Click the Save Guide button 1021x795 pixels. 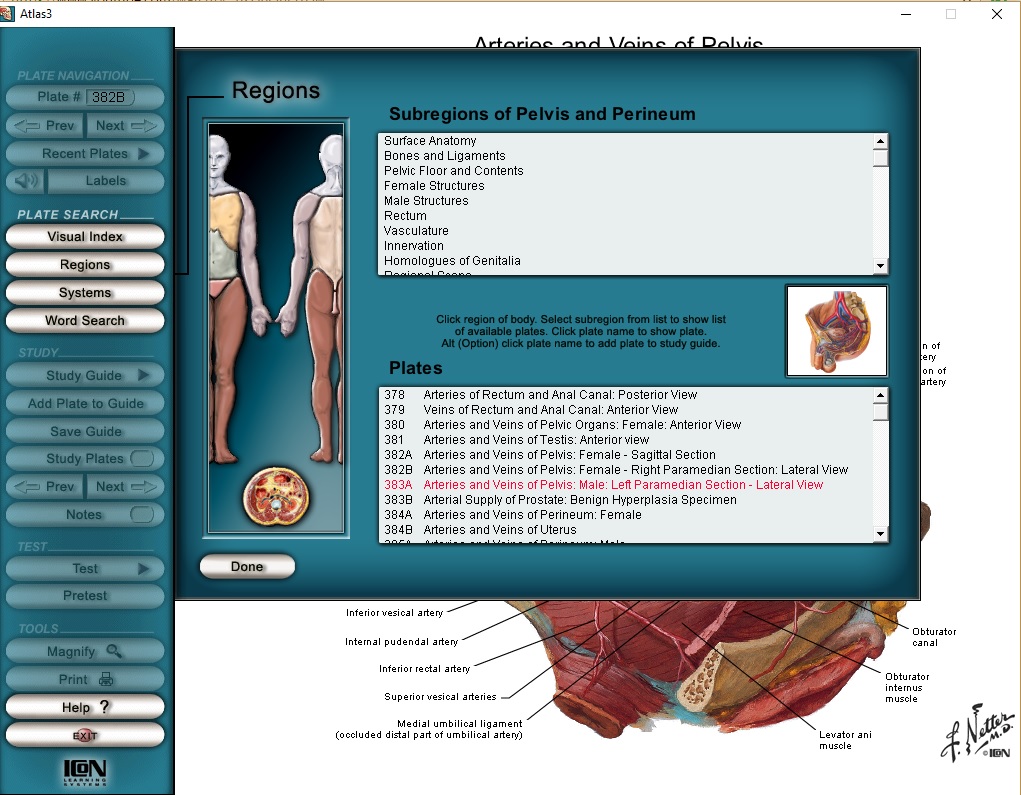85,431
